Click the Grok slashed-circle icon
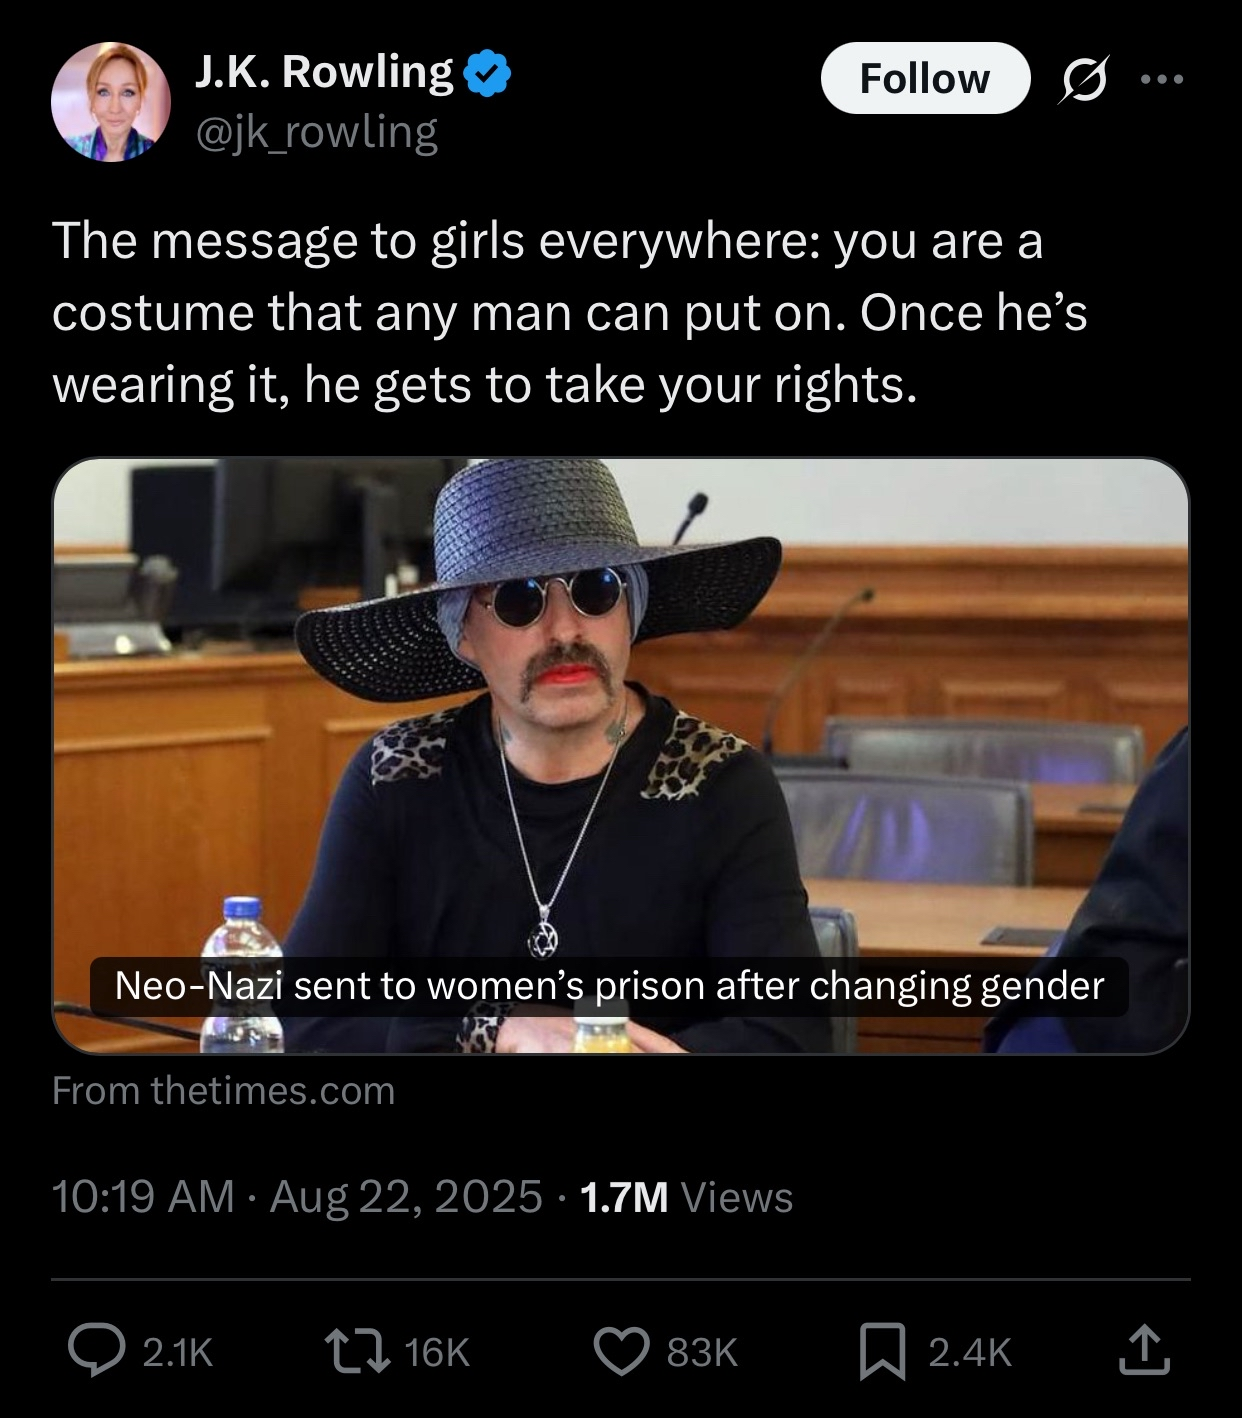1242x1418 pixels. tap(1085, 79)
